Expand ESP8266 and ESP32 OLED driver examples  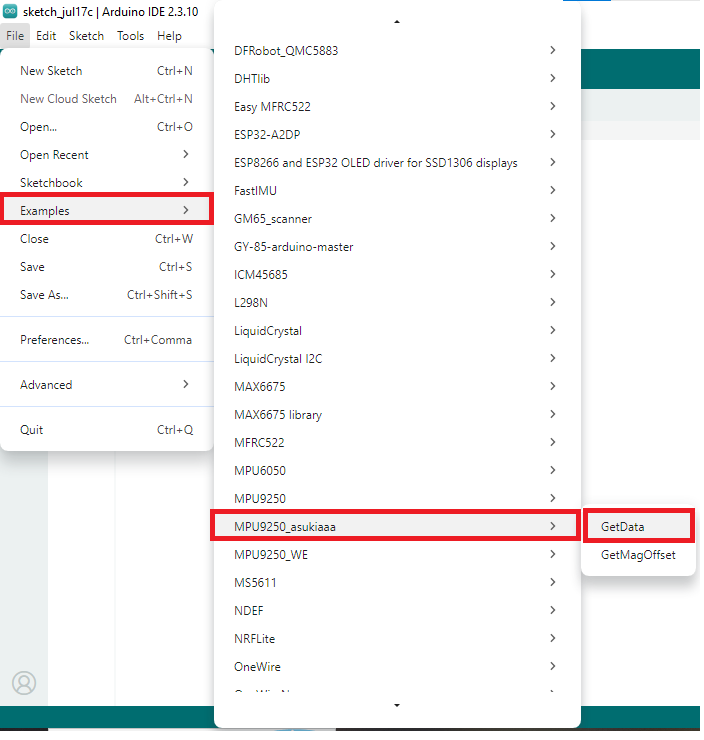[397, 162]
